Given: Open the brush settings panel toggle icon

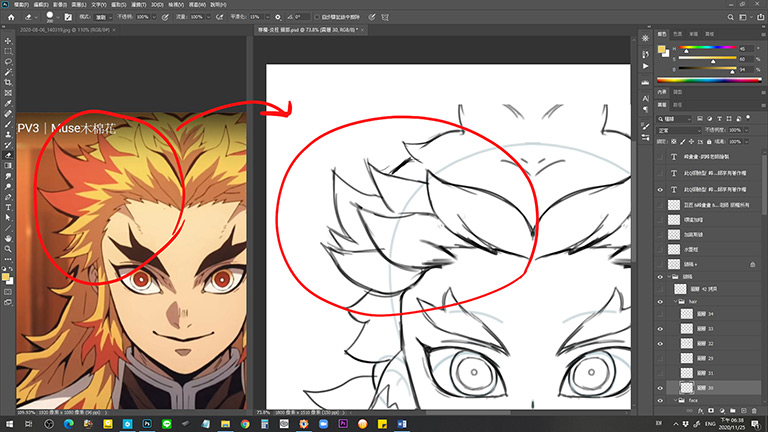Looking at the screenshot, I should 68,17.
